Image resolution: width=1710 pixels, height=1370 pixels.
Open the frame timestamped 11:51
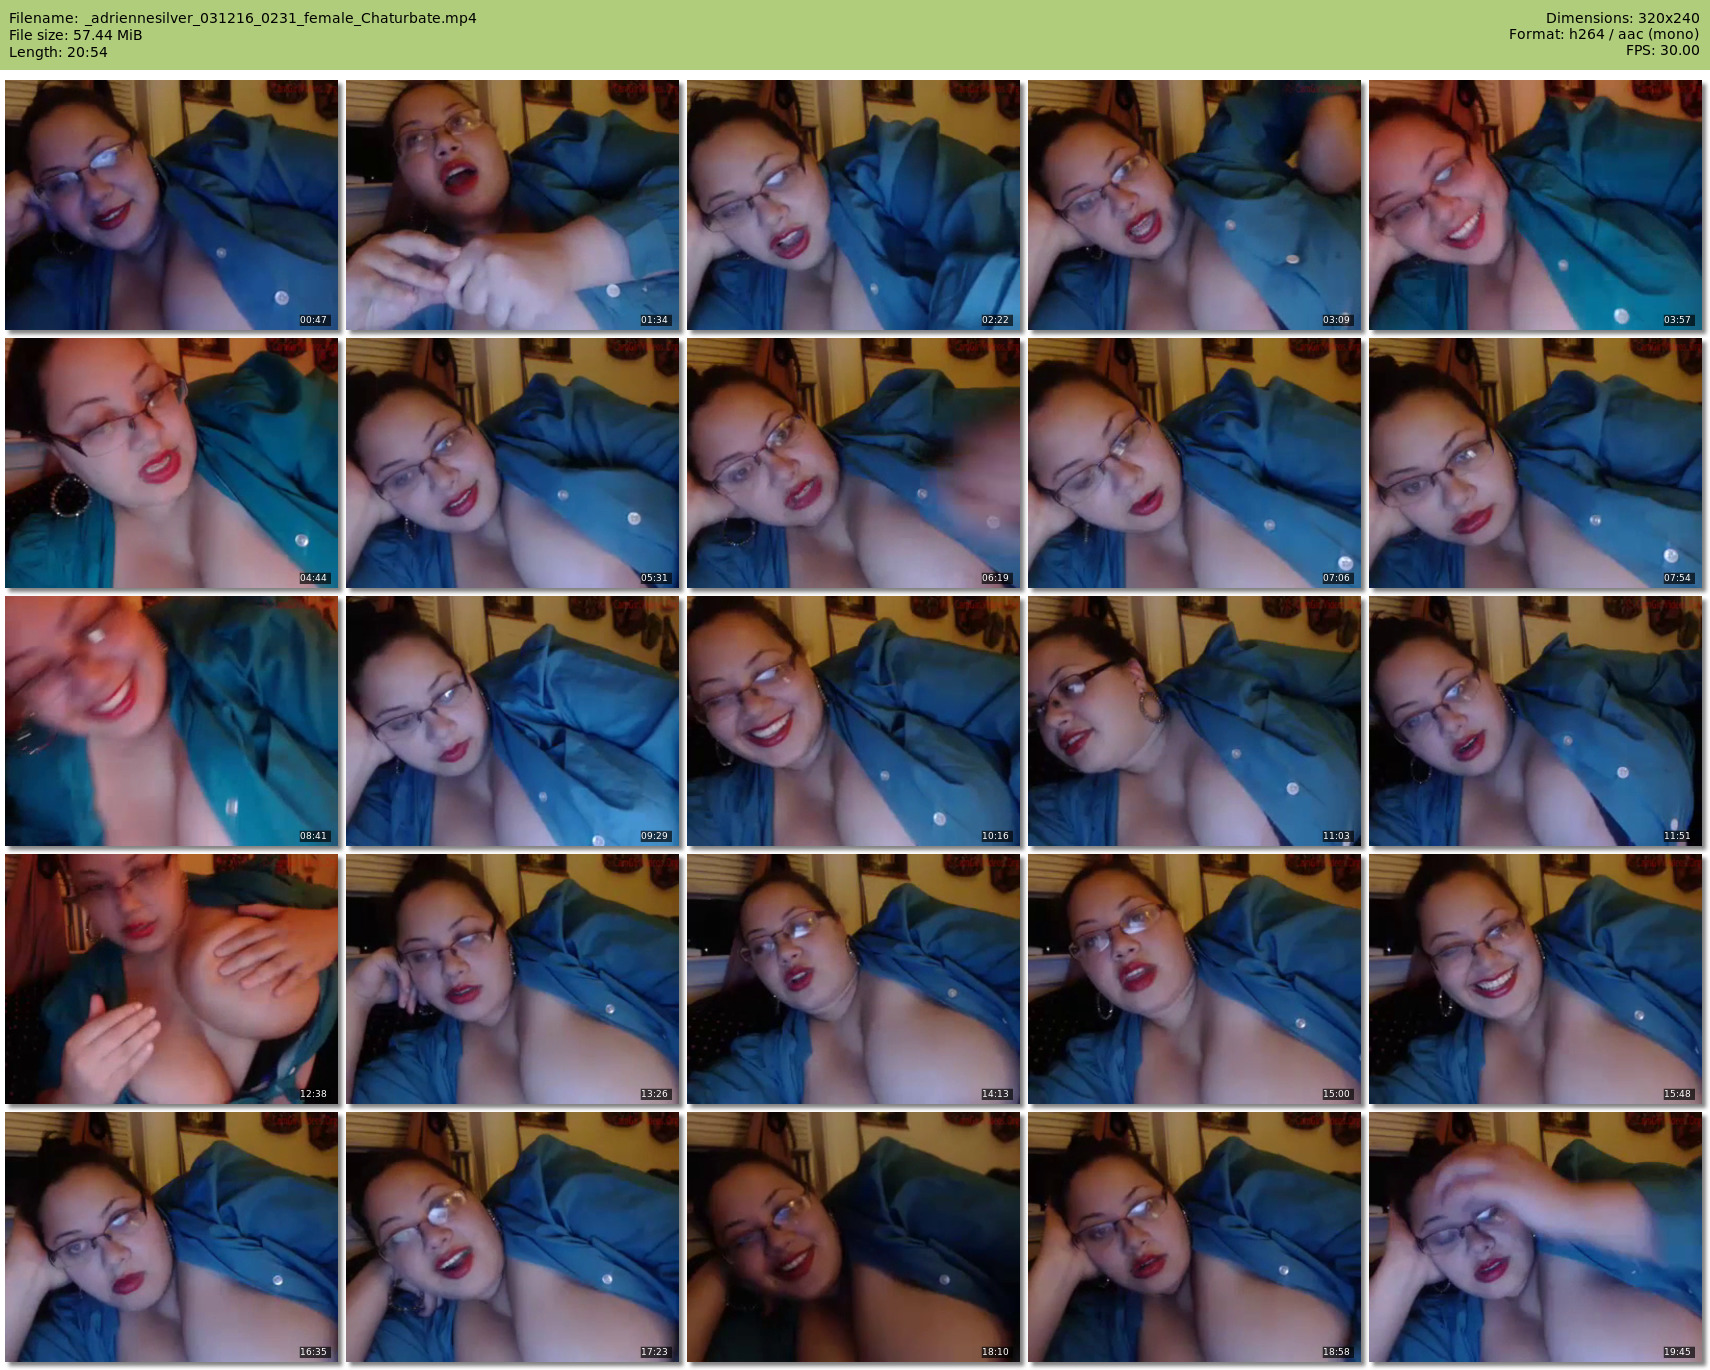pyautogui.click(x=1535, y=721)
